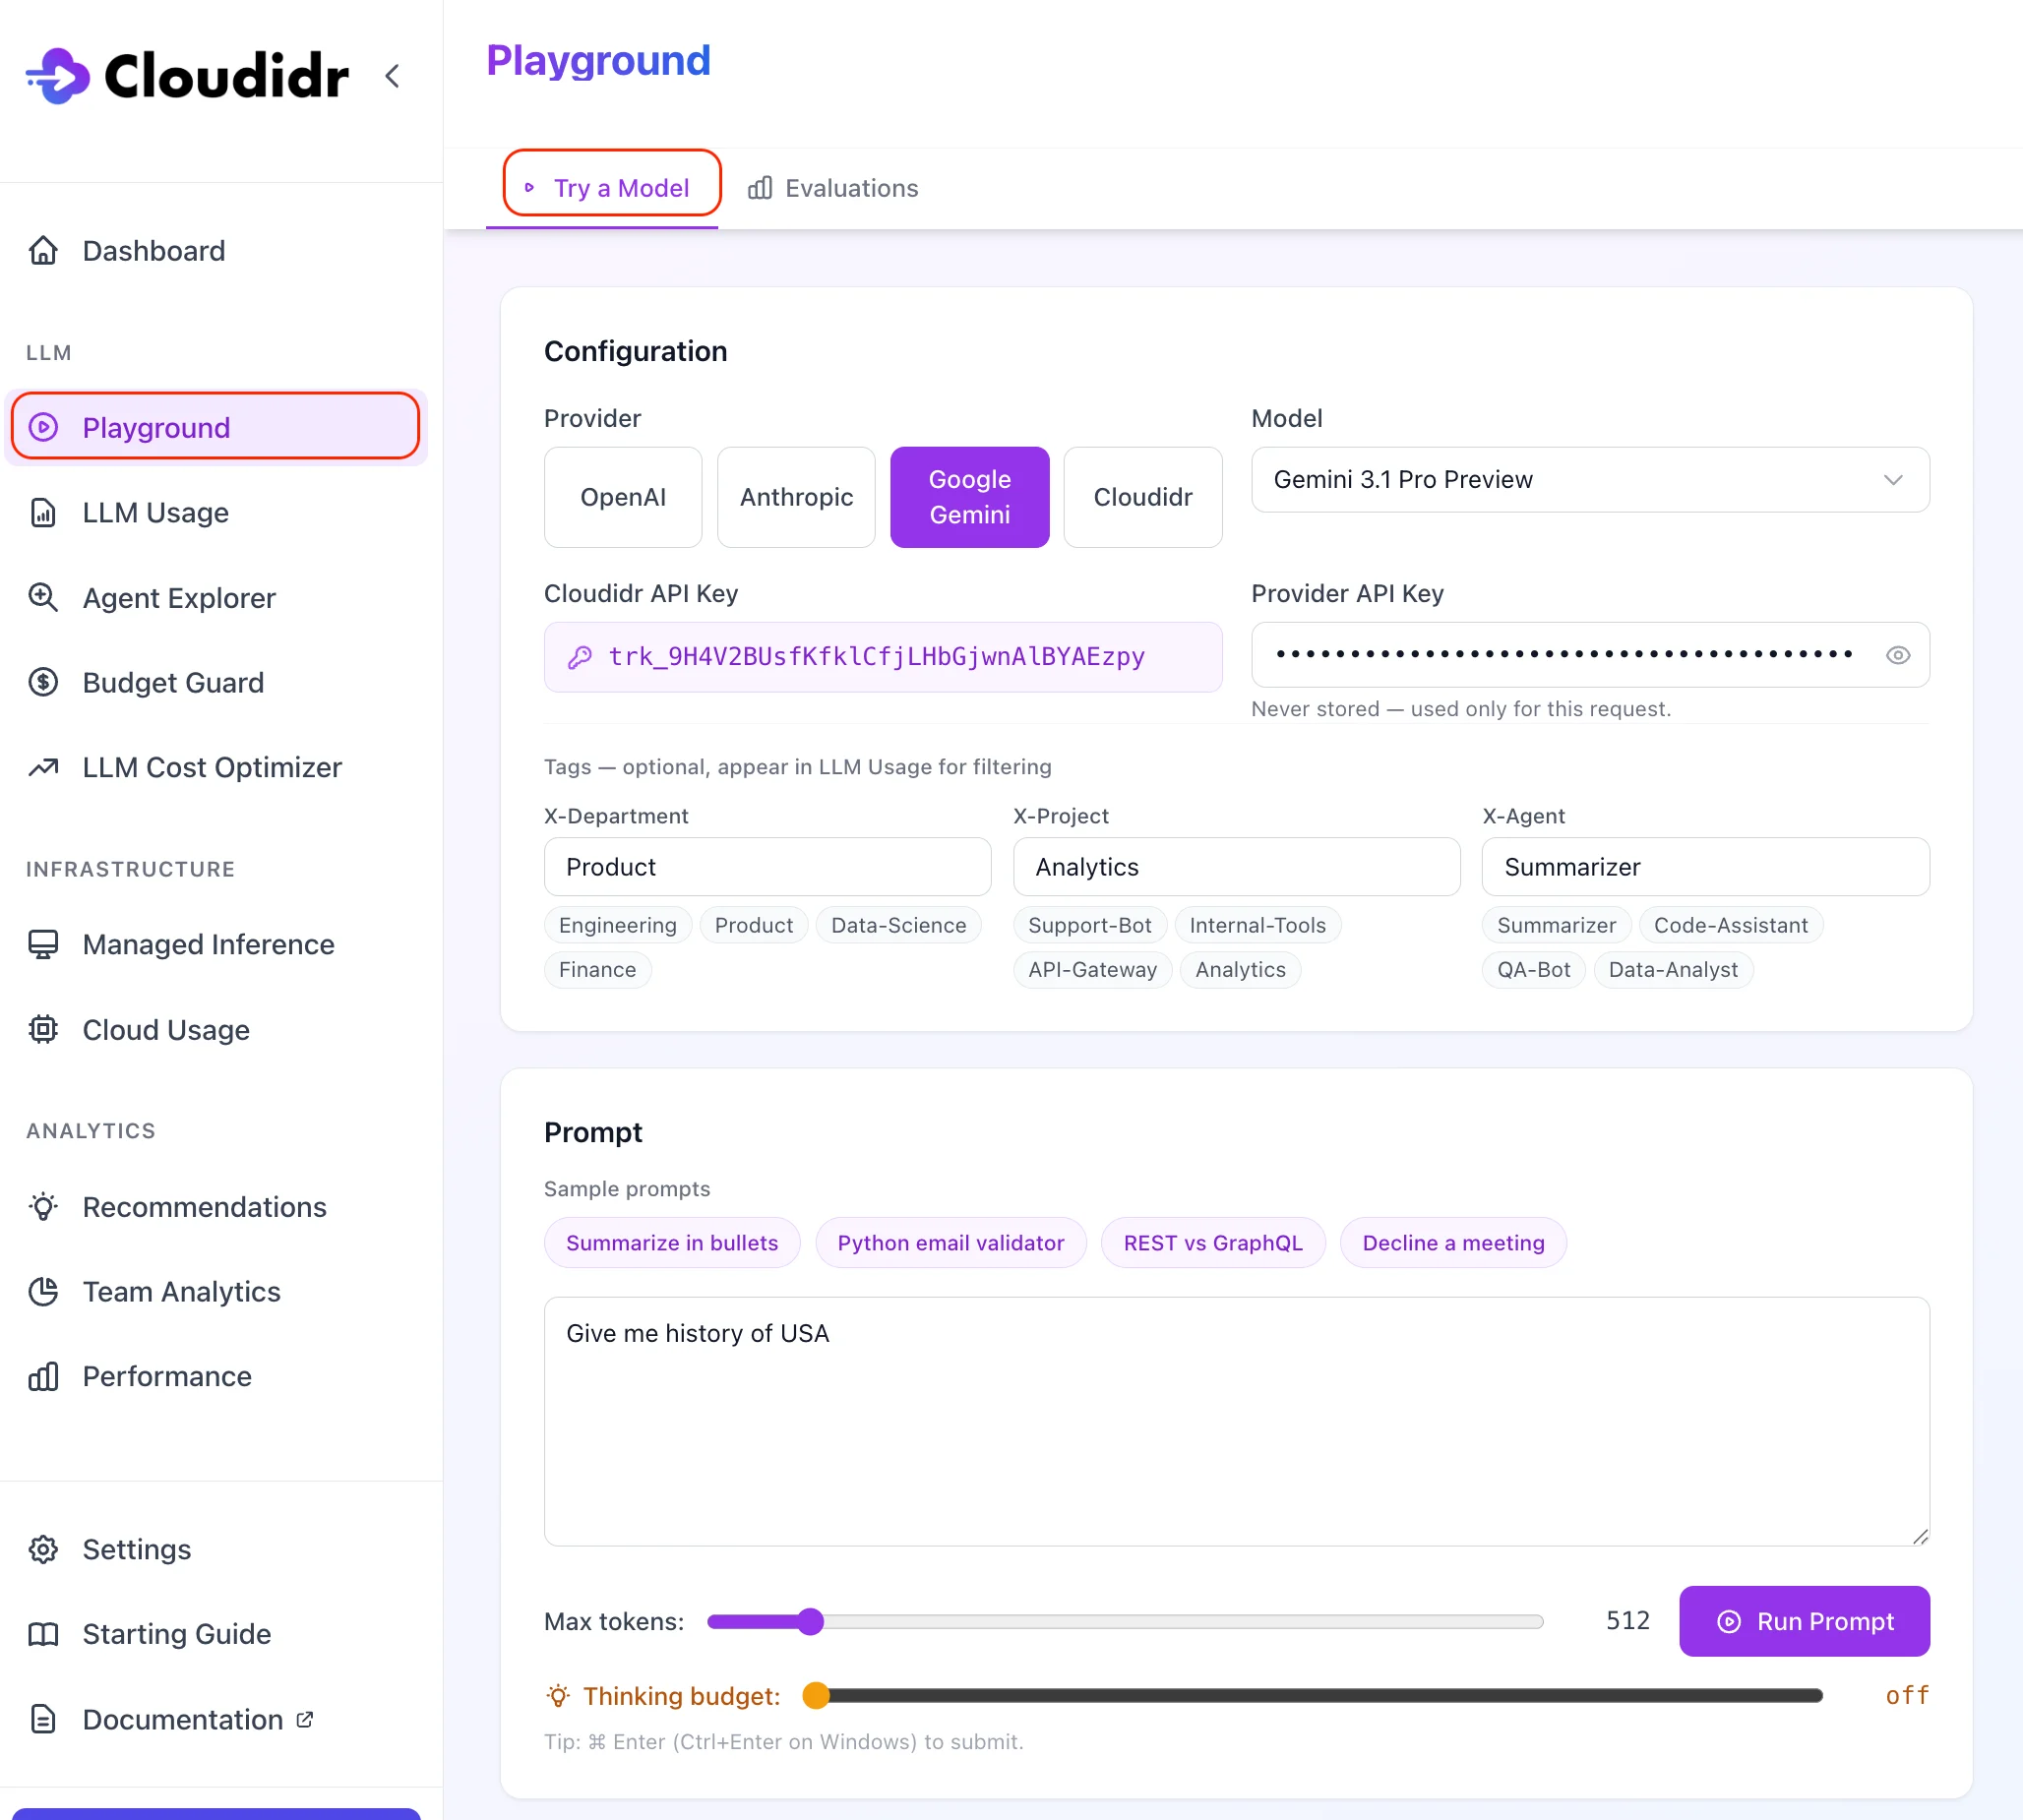Open the Evaluations tab

click(833, 188)
